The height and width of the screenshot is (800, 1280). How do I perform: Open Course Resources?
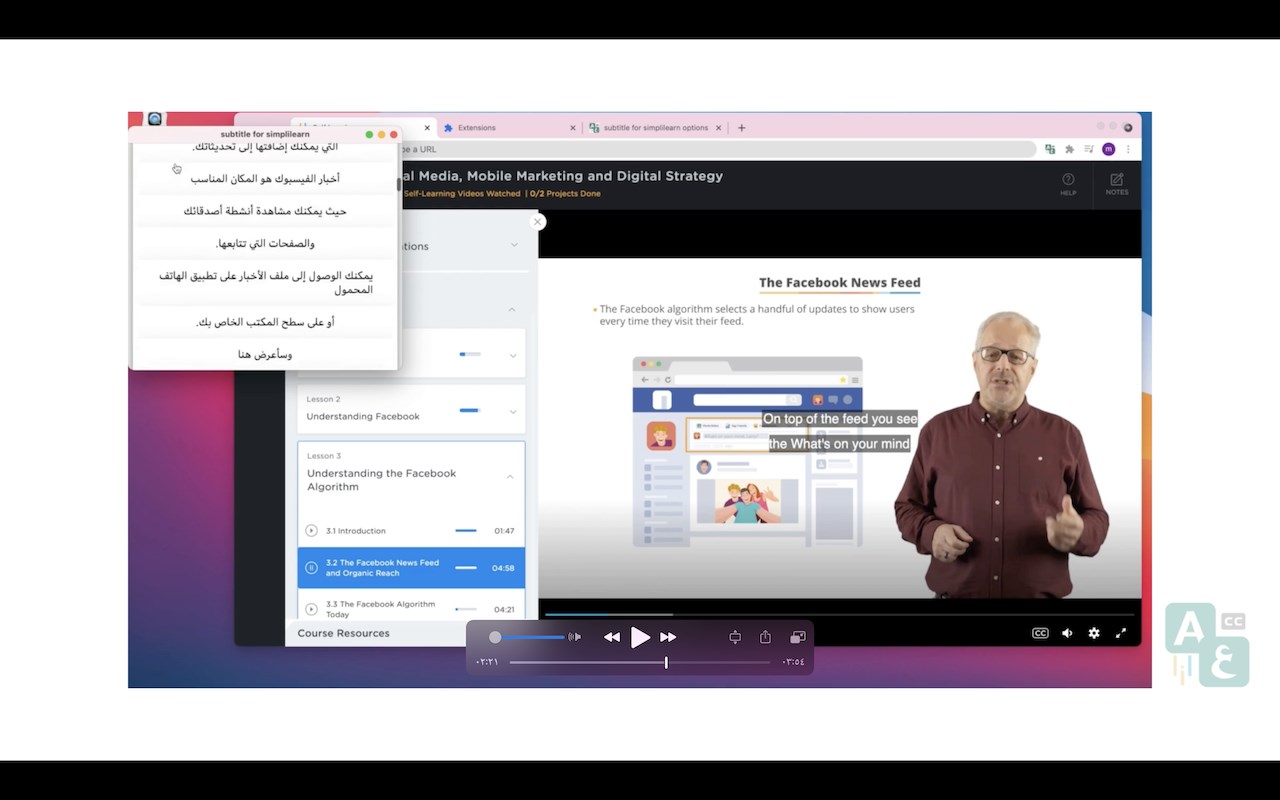(x=343, y=633)
